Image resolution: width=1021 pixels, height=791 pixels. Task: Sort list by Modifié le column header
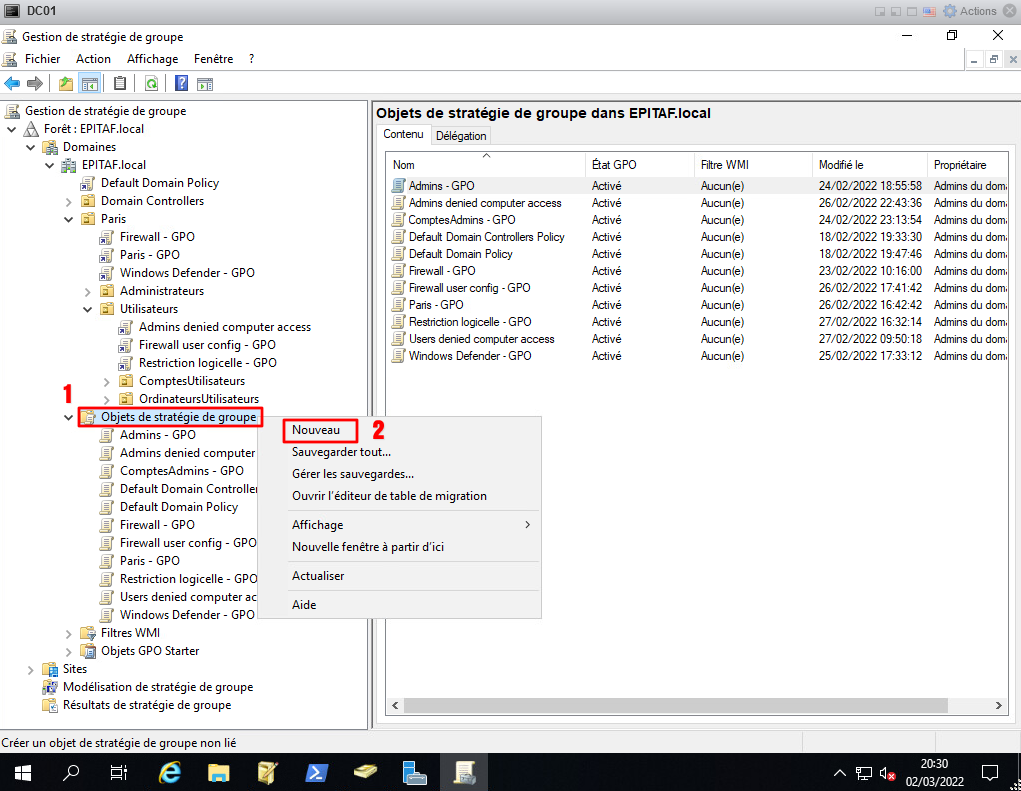pos(840,165)
